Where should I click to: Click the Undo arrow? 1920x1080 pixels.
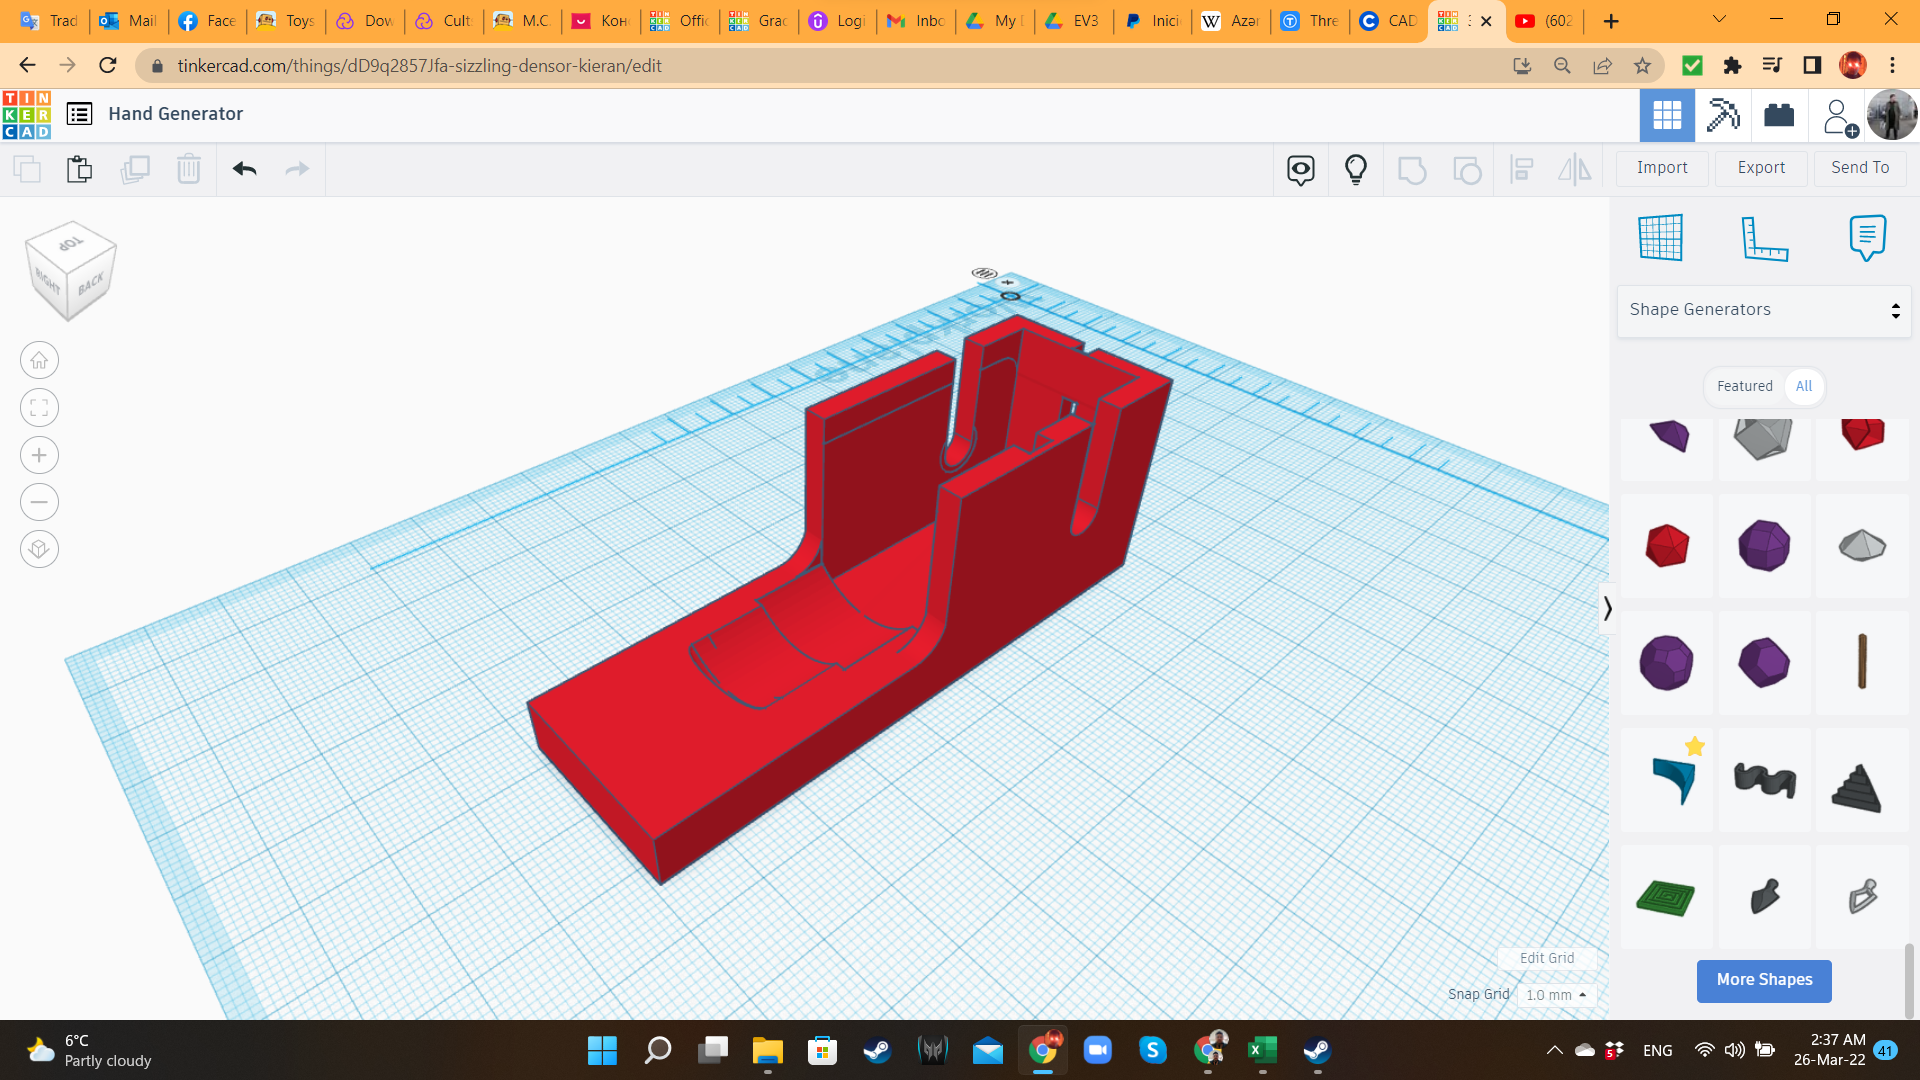244,169
